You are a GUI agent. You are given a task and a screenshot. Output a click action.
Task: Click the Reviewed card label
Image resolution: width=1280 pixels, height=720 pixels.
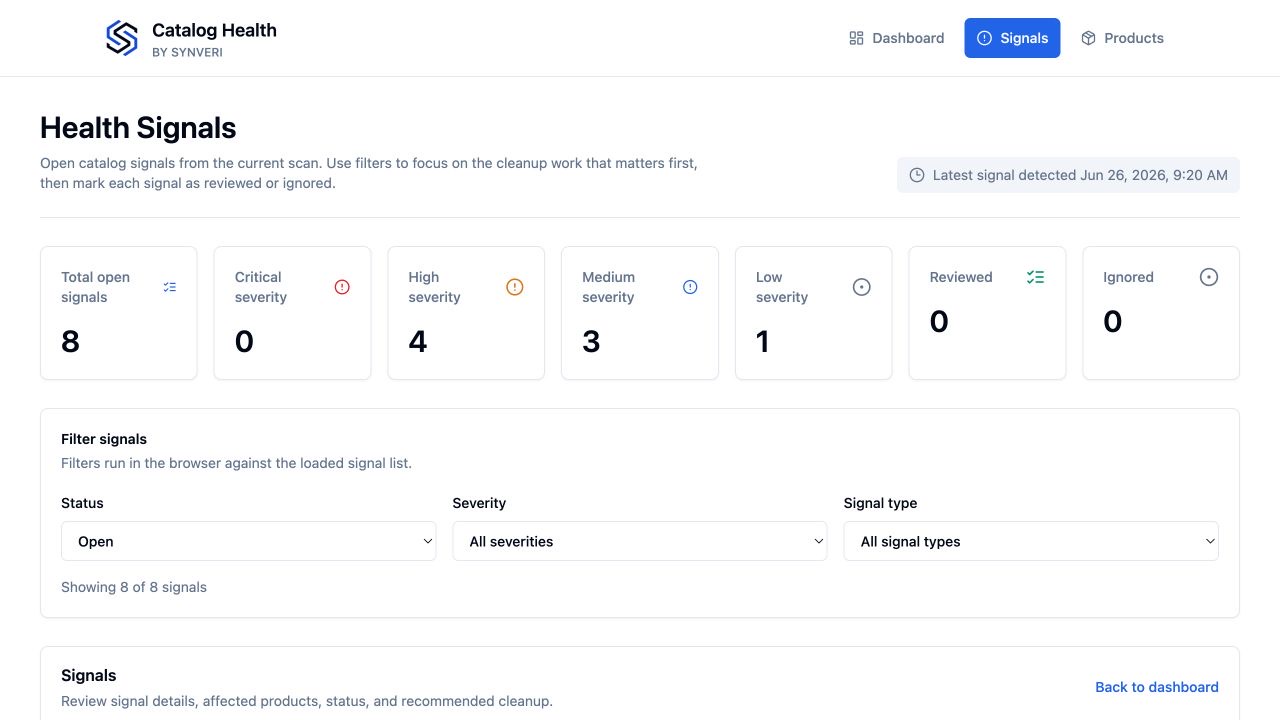(x=961, y=277)
